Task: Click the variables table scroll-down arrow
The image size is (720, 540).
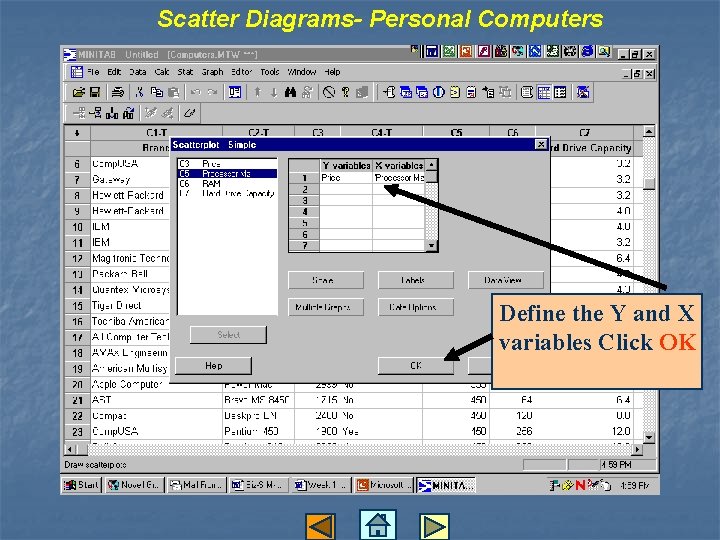Action: click(431, 246)
